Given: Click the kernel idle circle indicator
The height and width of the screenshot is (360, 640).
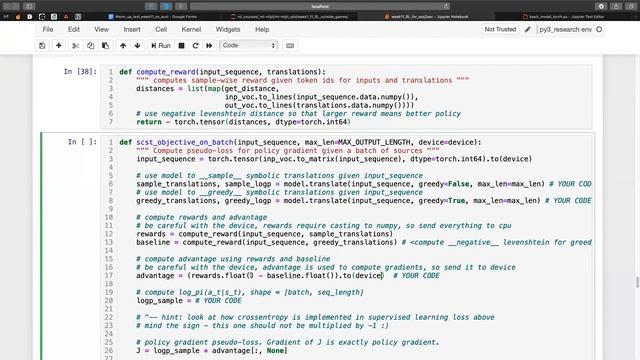Looking at the screenshot, I should click(x=599, y=29).
